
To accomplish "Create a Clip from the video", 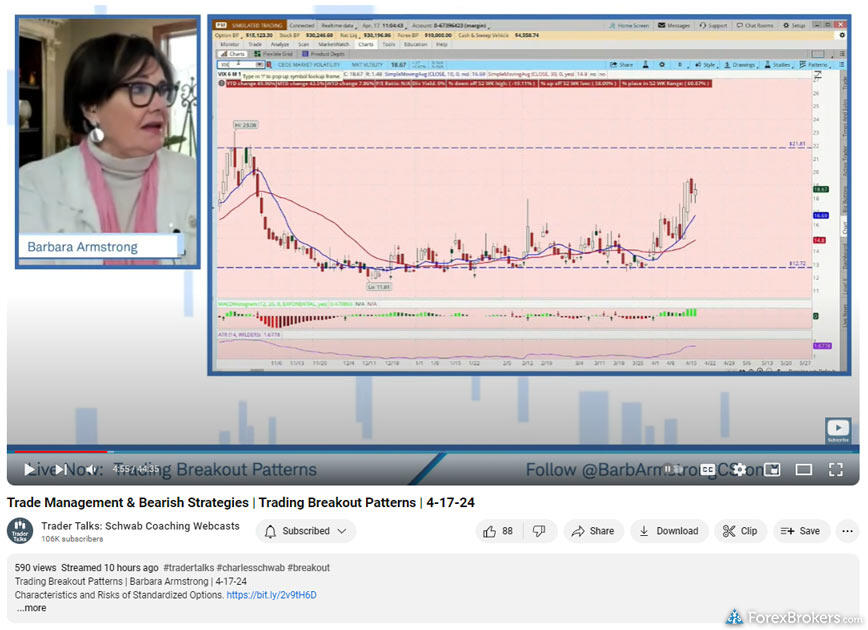I will pyautogui.click(x=740, y=531).
